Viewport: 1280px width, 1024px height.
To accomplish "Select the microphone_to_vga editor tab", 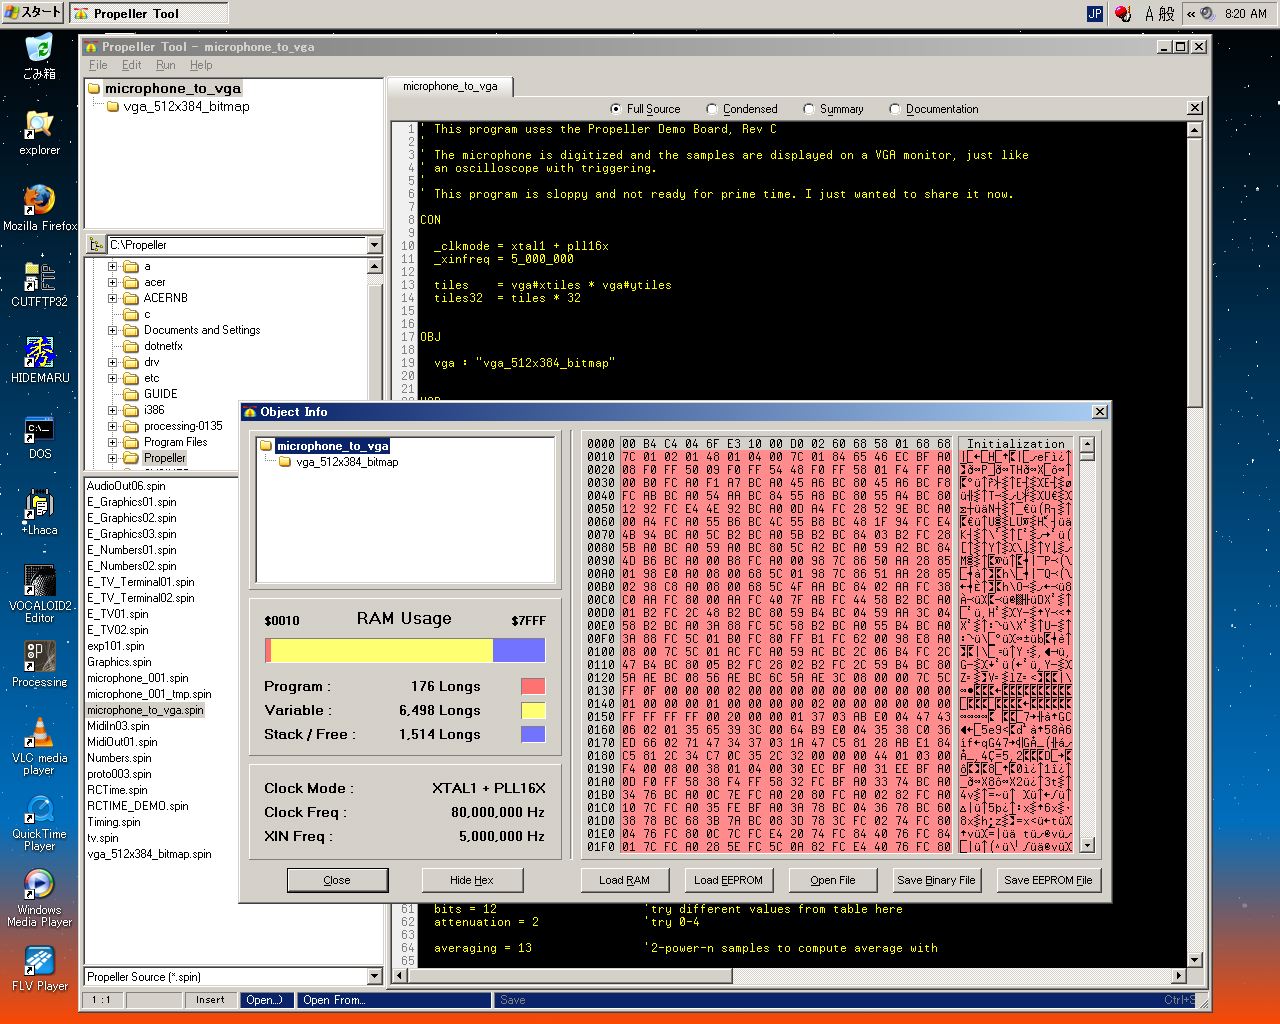I will 450,87.
